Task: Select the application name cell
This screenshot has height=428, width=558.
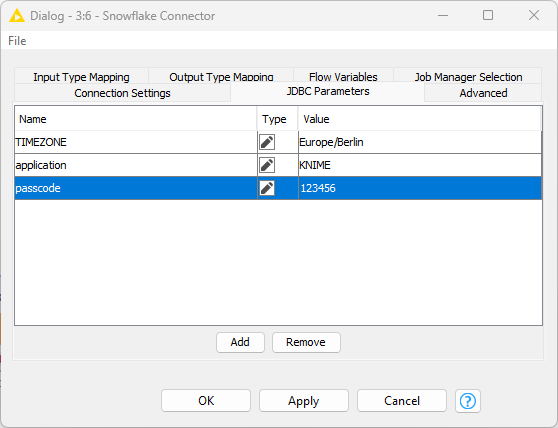Action: click(x=136, y=165)
